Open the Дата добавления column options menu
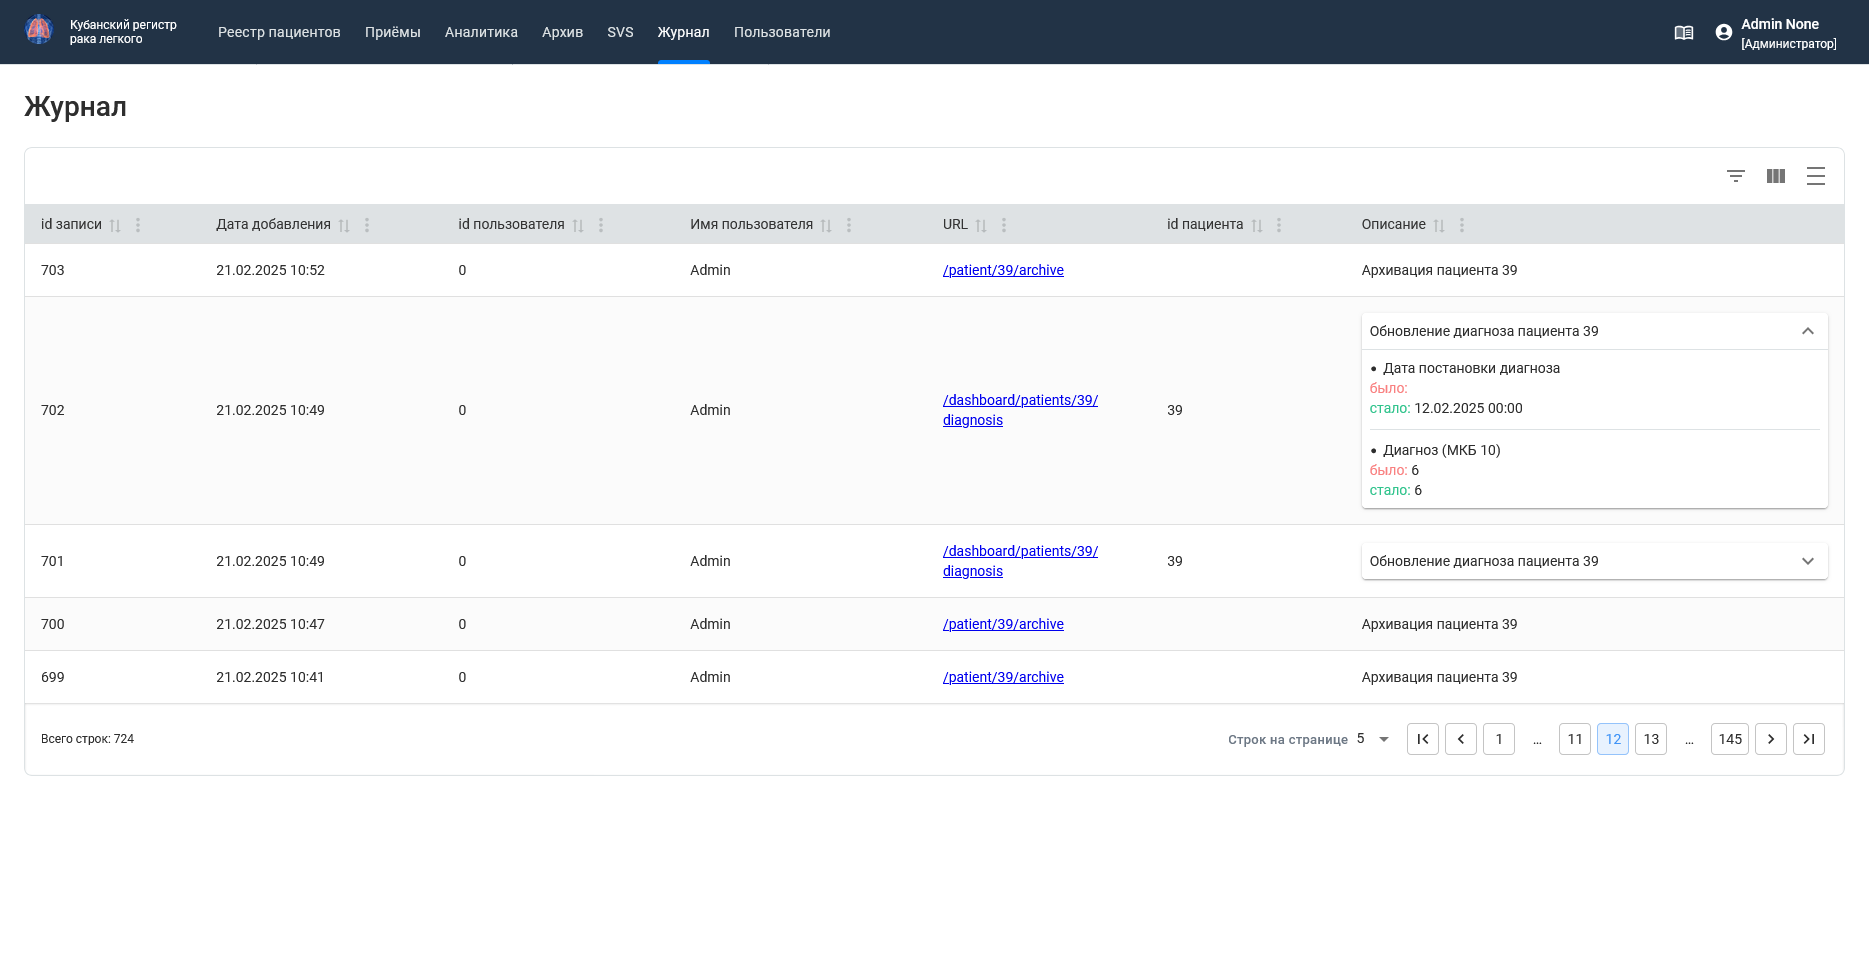Screen dimensions: 1869x955 click(367, 225)
